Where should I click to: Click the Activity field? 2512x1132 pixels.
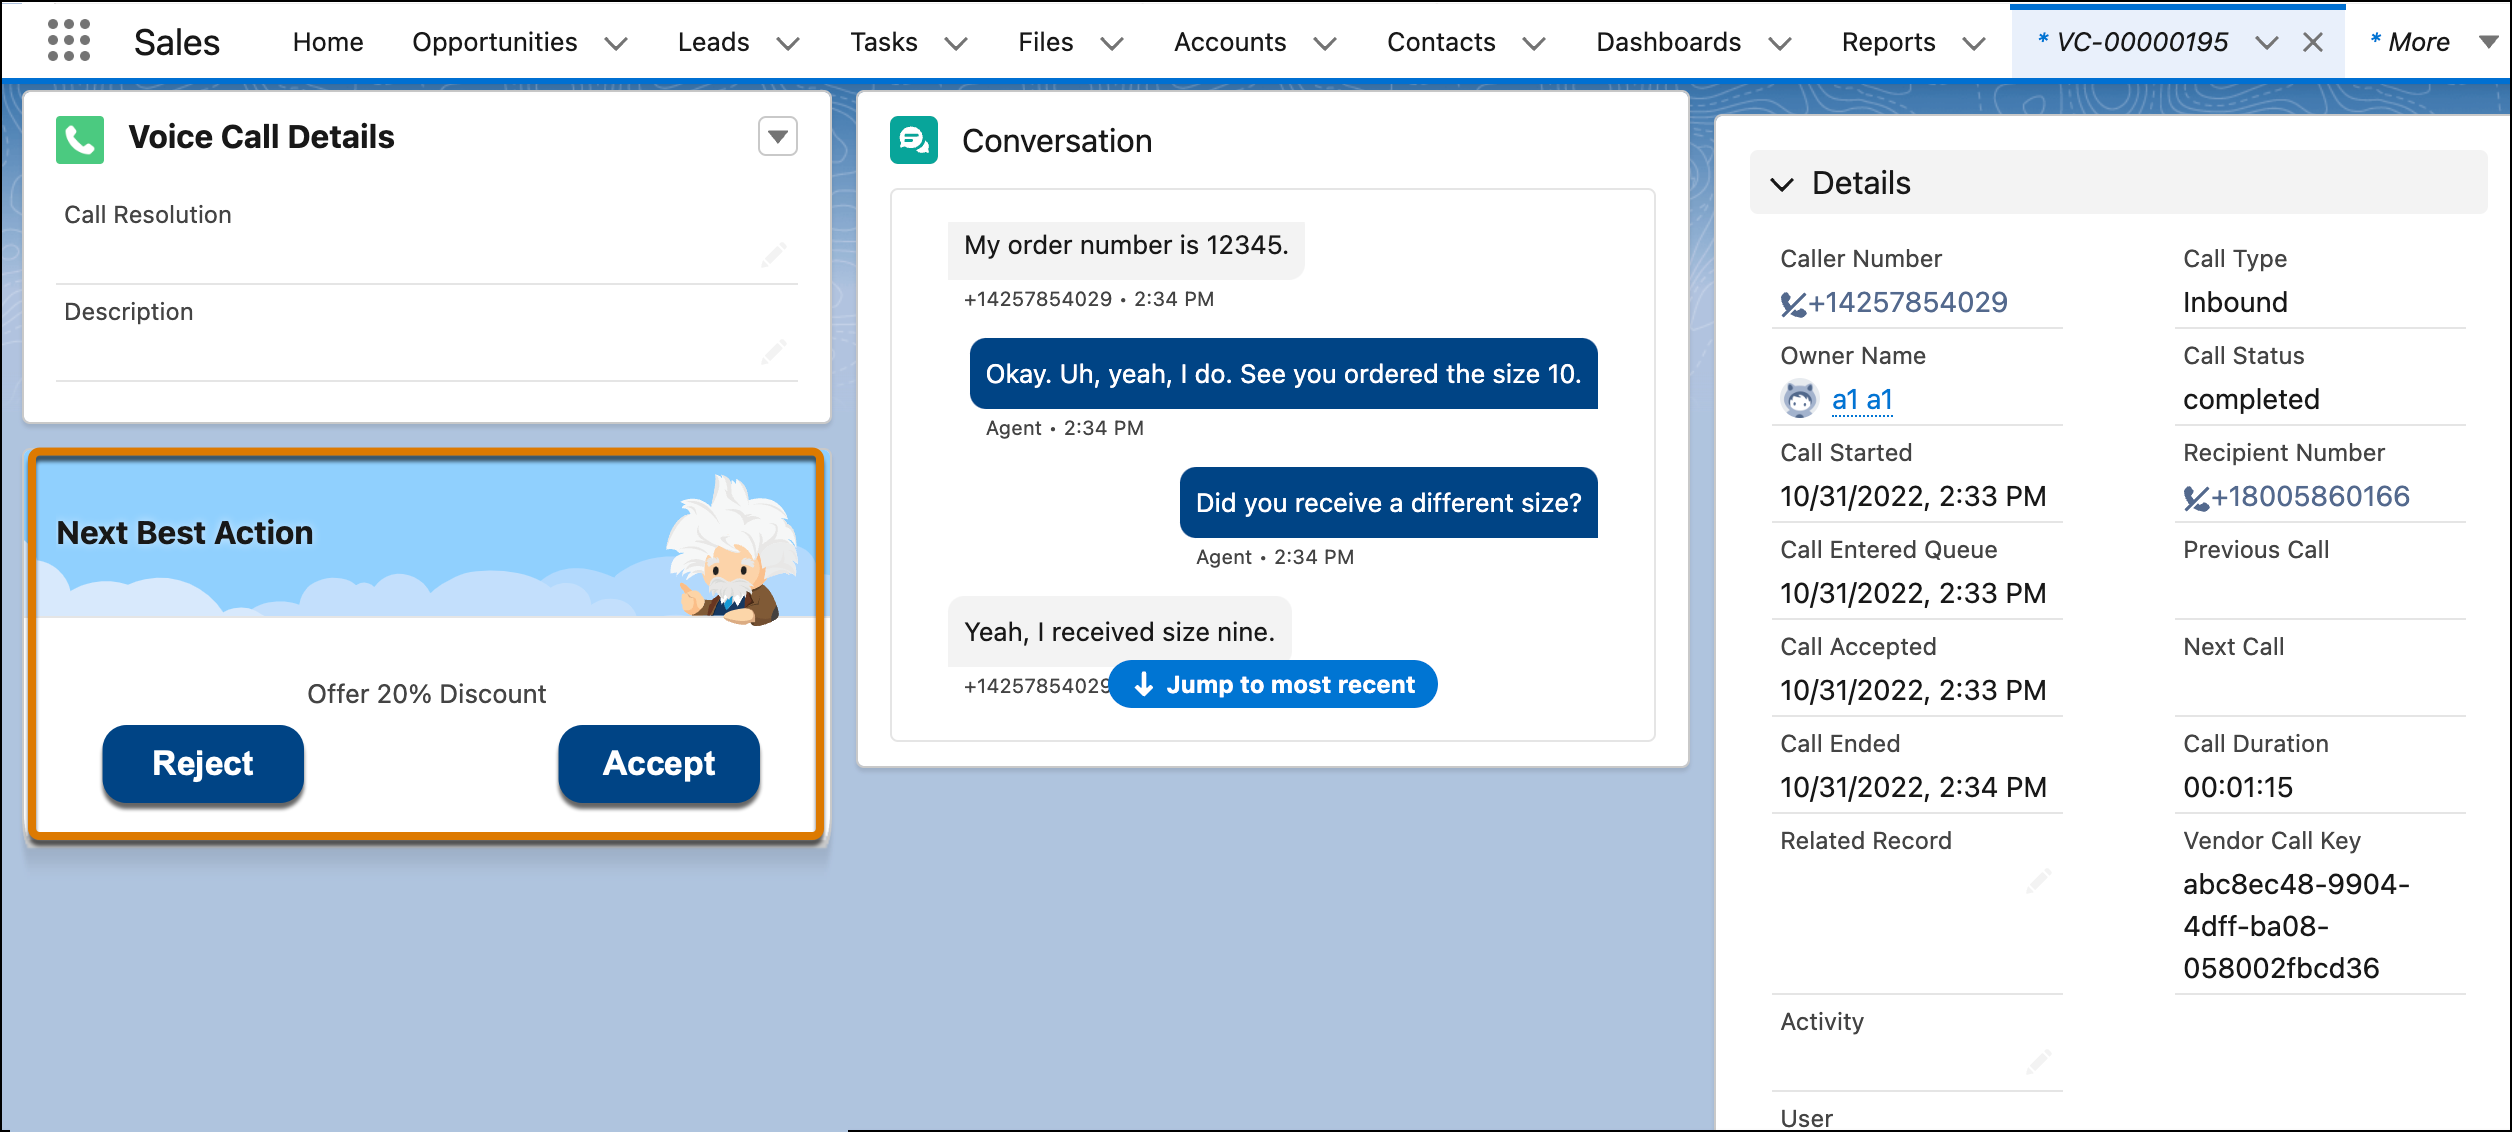(1917, 1046)
